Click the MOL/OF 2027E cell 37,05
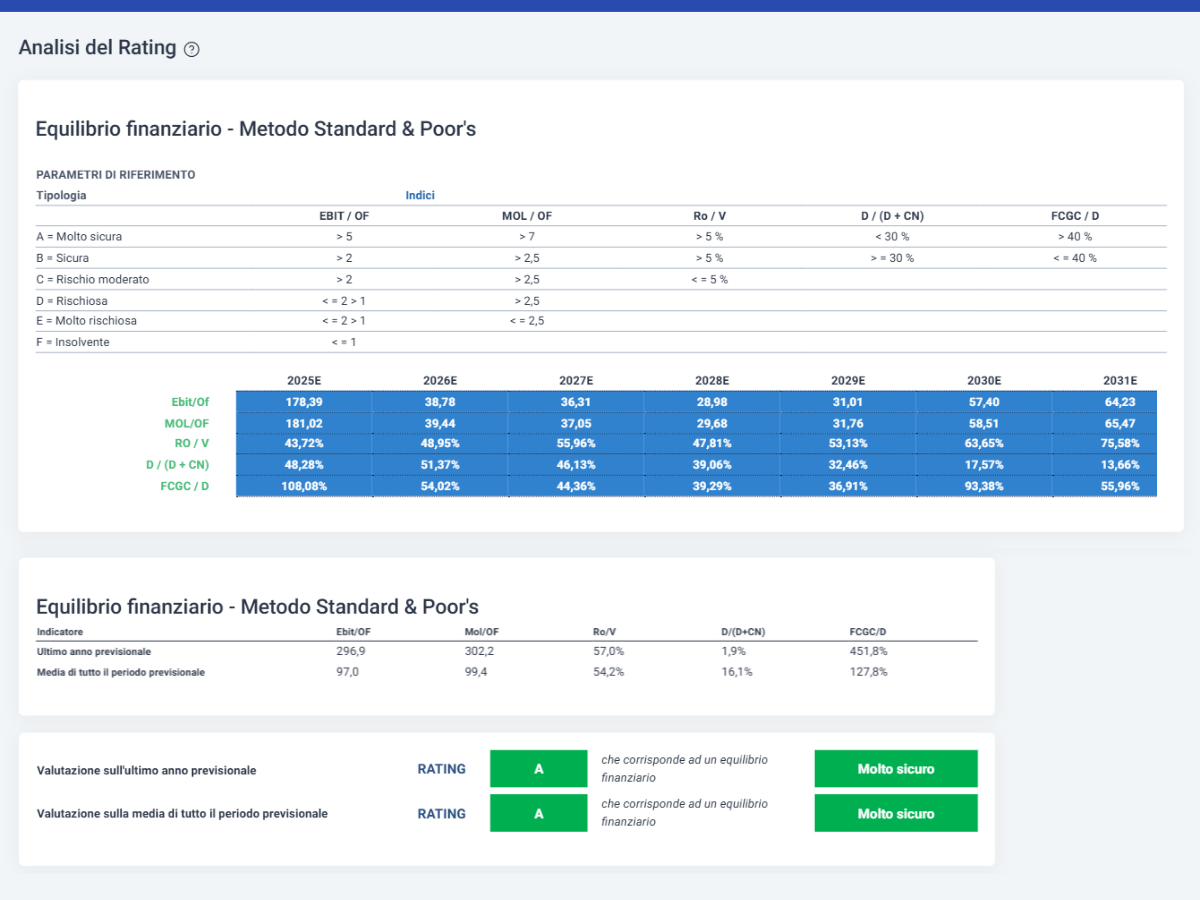 click(576, 423)
